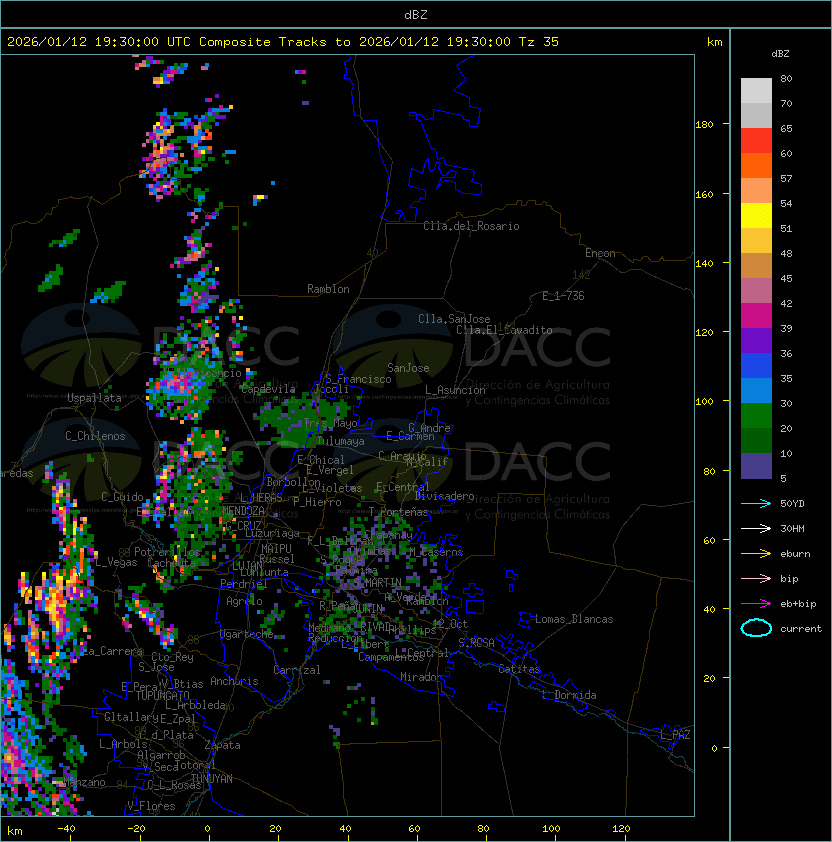Pick the slate purple 5-10 dBZ swatch
This screenshot has height=842, width=832.
756,466
